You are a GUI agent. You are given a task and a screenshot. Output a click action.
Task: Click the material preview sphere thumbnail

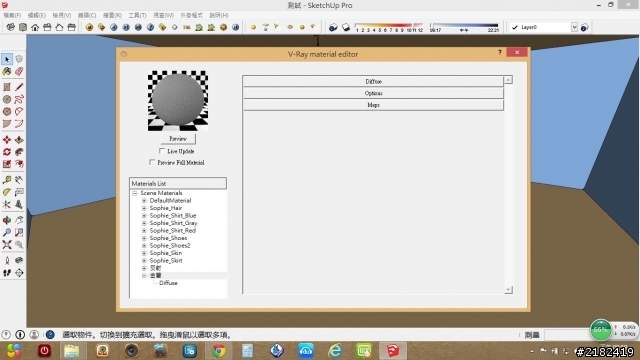178,101
